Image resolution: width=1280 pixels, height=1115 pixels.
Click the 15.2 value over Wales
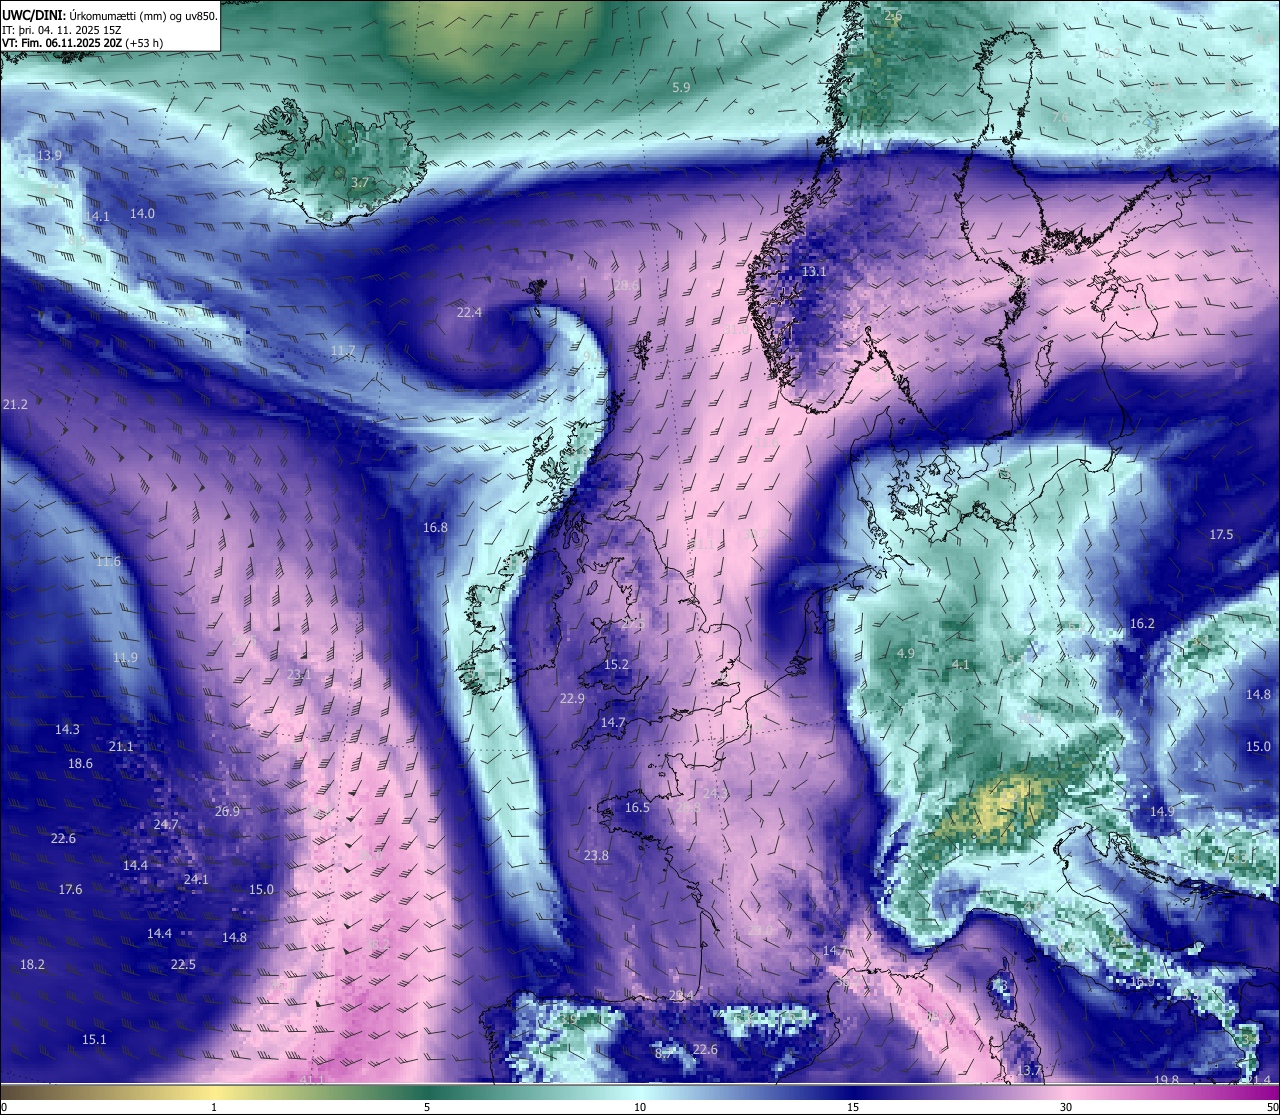click(616, 665)
